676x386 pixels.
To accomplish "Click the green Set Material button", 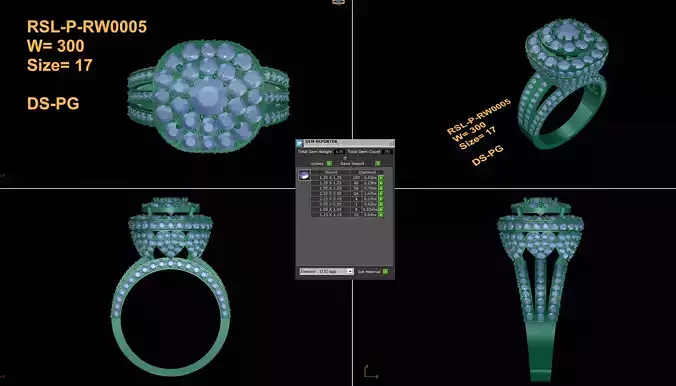I will click(385, 272).
